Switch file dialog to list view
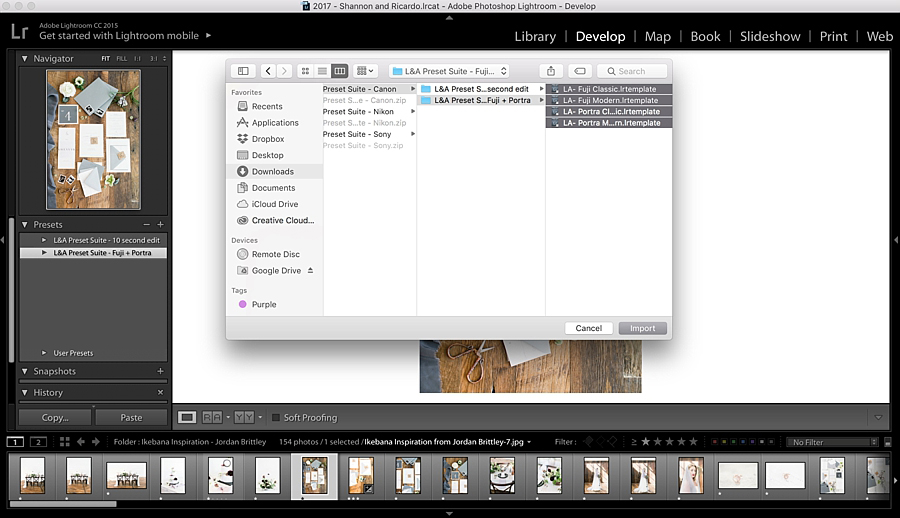 click(x=323, y=71)
